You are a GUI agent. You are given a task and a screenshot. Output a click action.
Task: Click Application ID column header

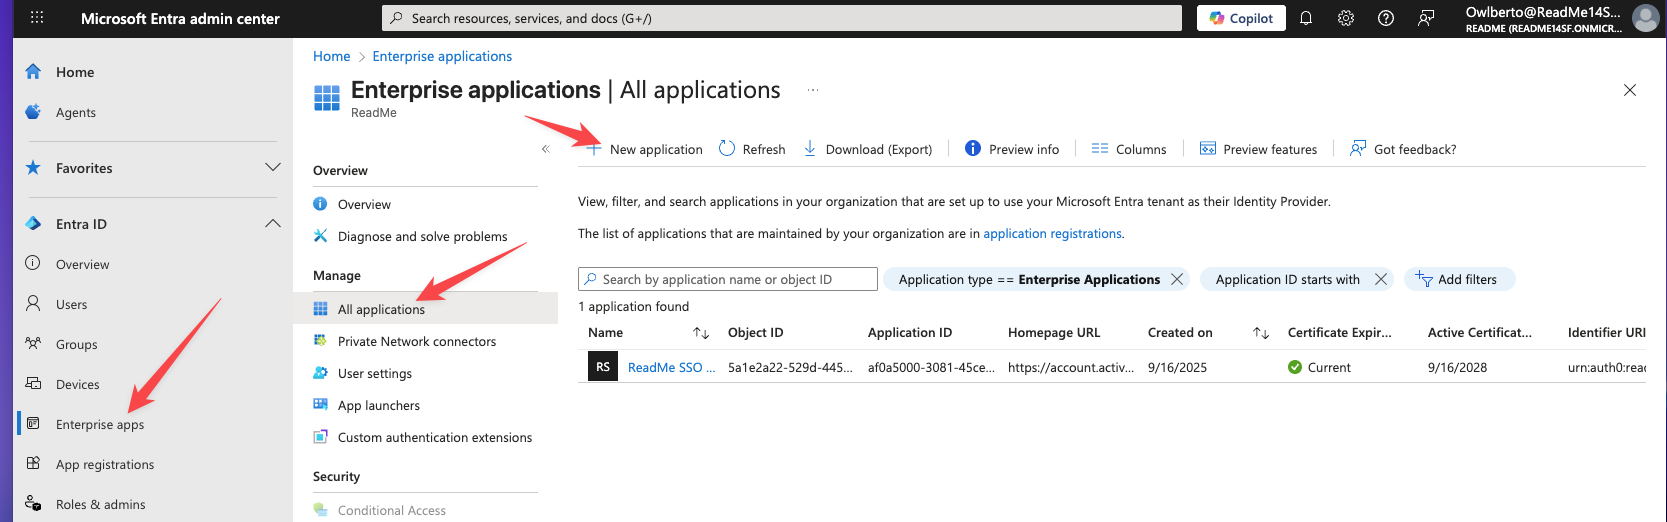910,333
